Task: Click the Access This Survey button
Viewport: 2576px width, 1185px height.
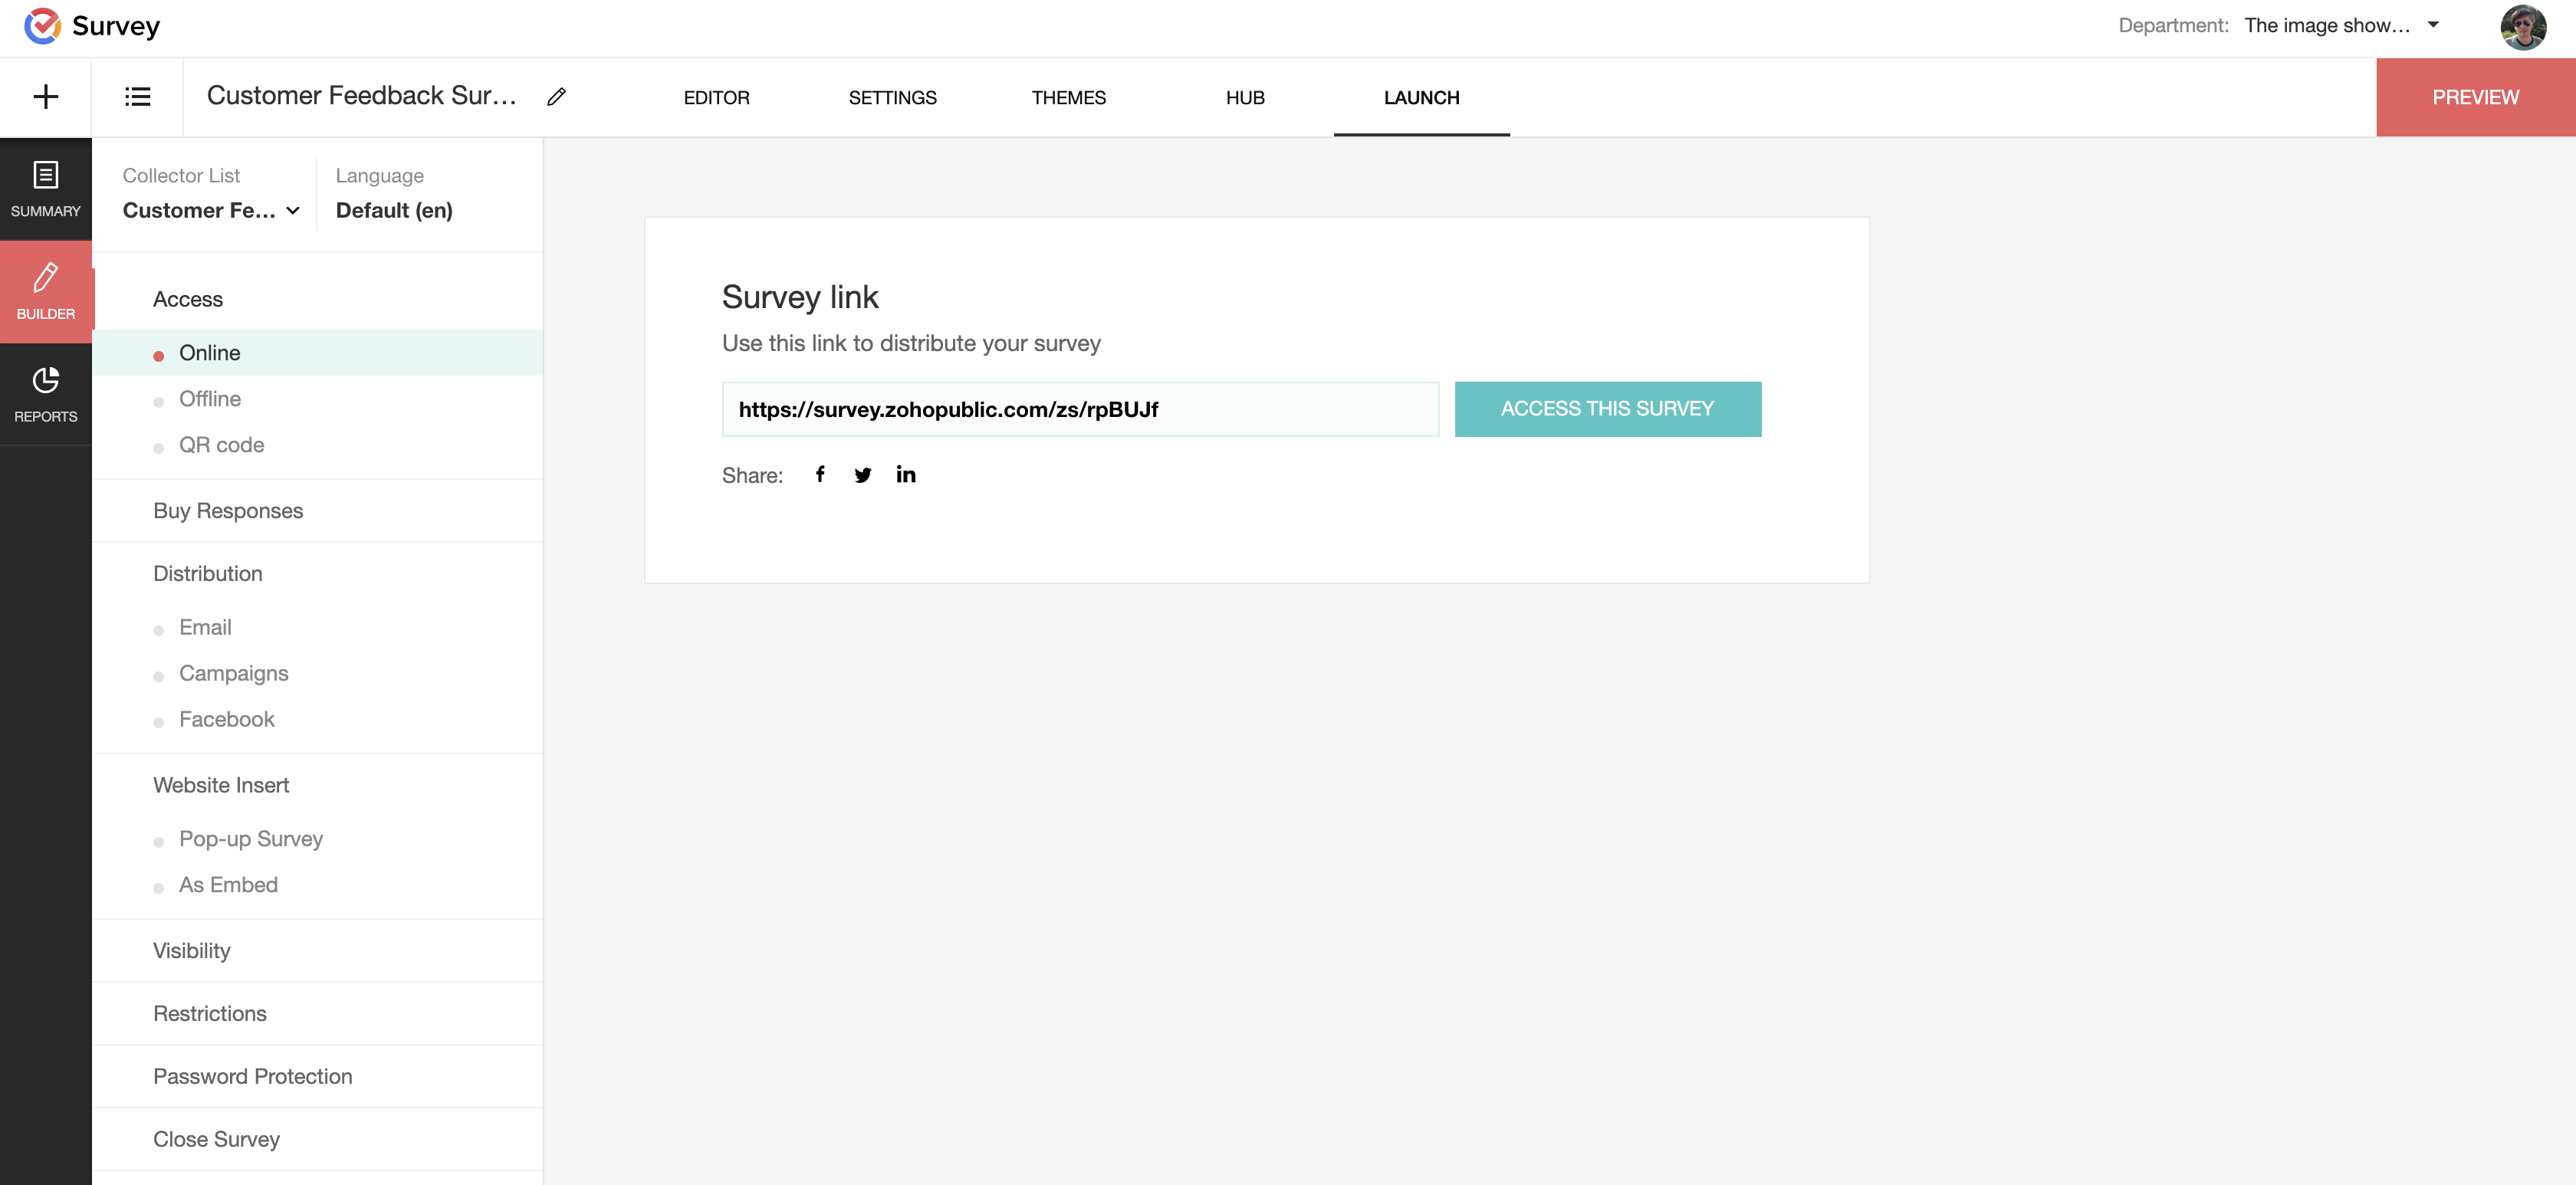Action: (1607, 409)
